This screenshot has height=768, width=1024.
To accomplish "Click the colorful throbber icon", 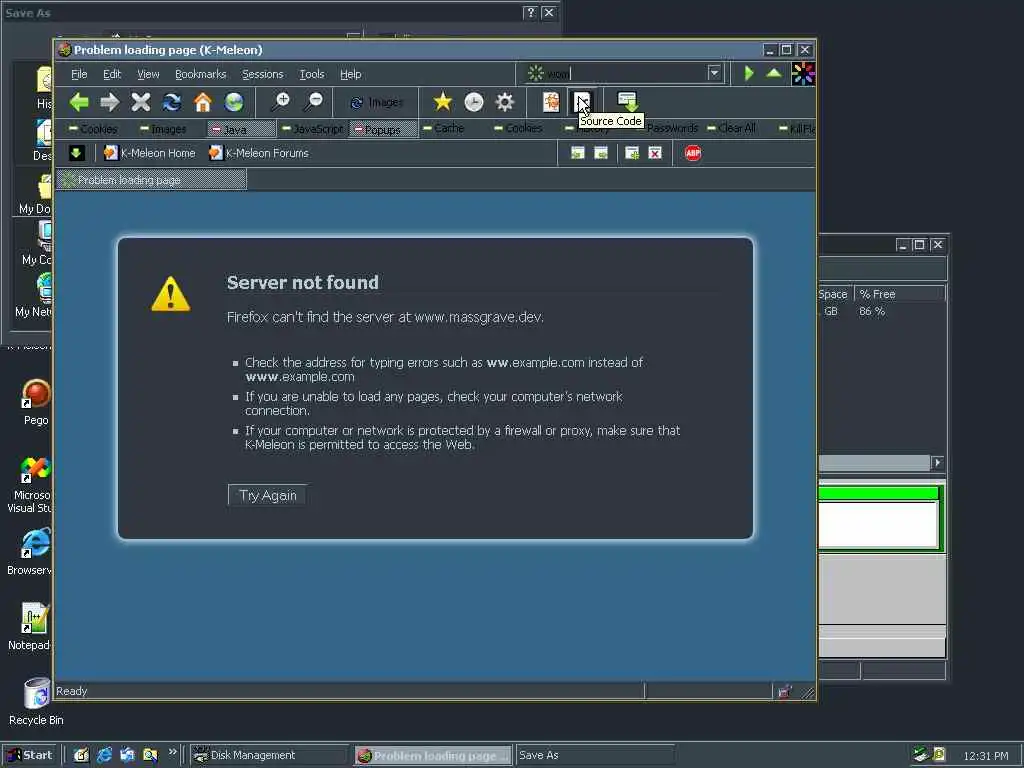I will [x=803, y=74].
